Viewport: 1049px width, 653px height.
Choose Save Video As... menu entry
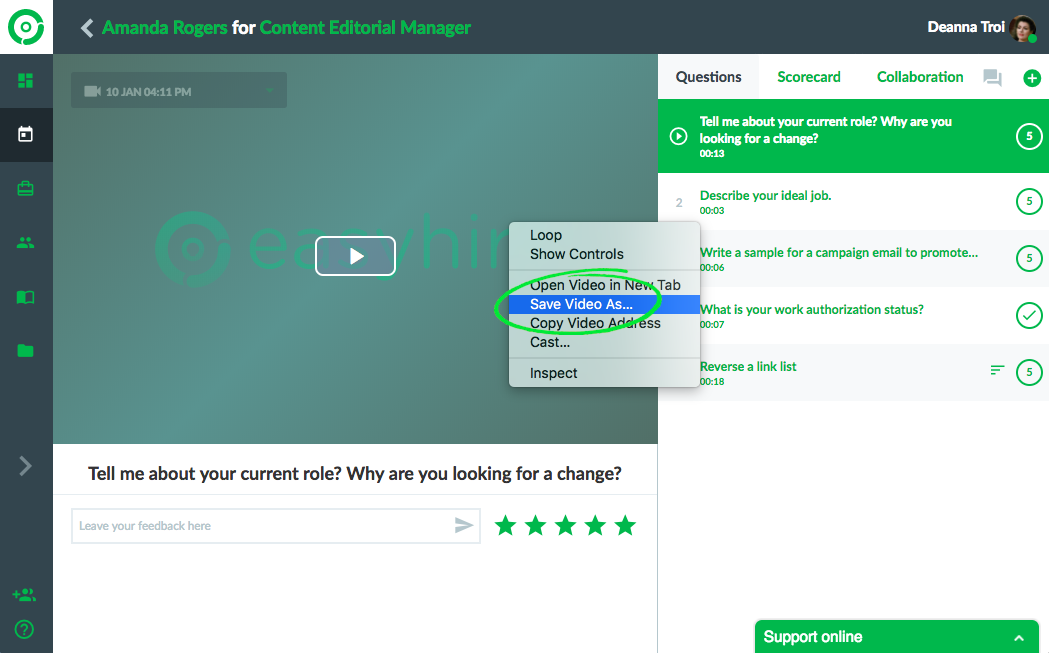coord(604,304)
